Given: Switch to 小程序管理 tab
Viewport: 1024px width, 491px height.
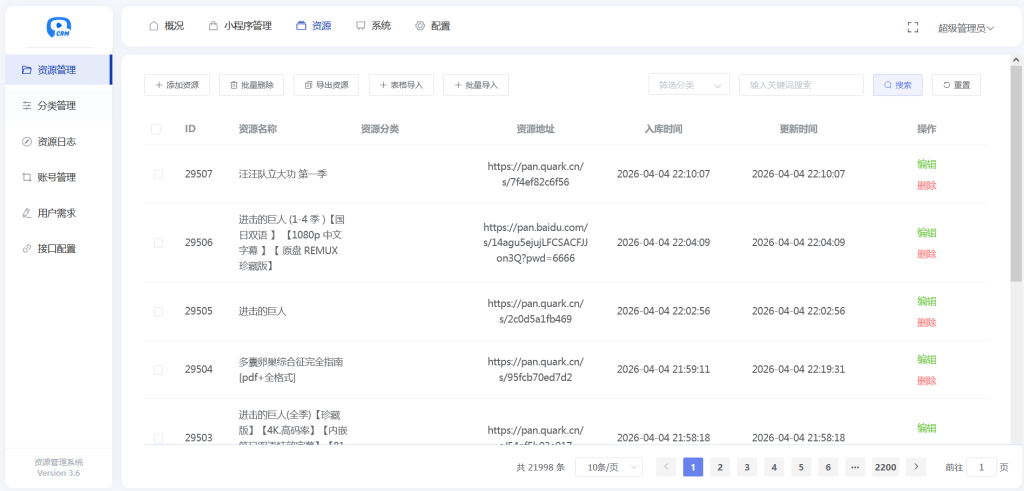Looking at the screenshot, I should pyautogui.click(x=240, y=26).
